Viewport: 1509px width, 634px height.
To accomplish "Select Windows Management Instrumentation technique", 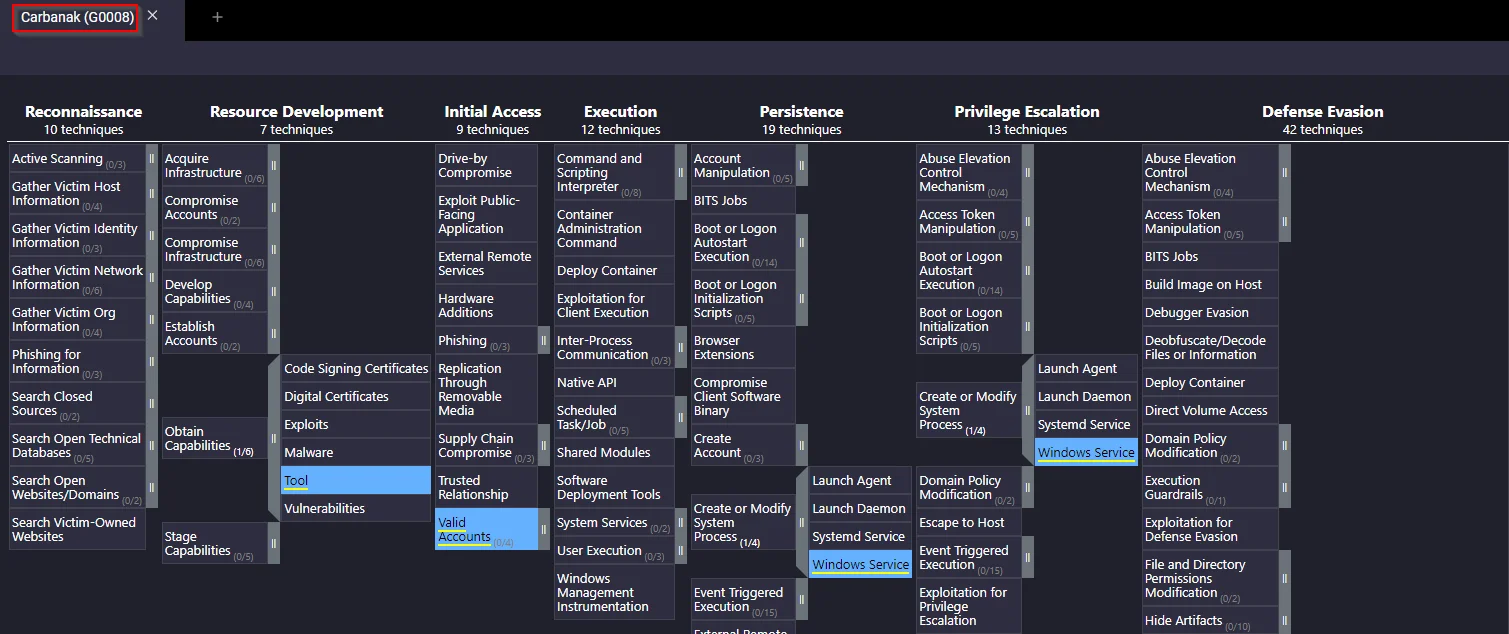I will point(614,593).
